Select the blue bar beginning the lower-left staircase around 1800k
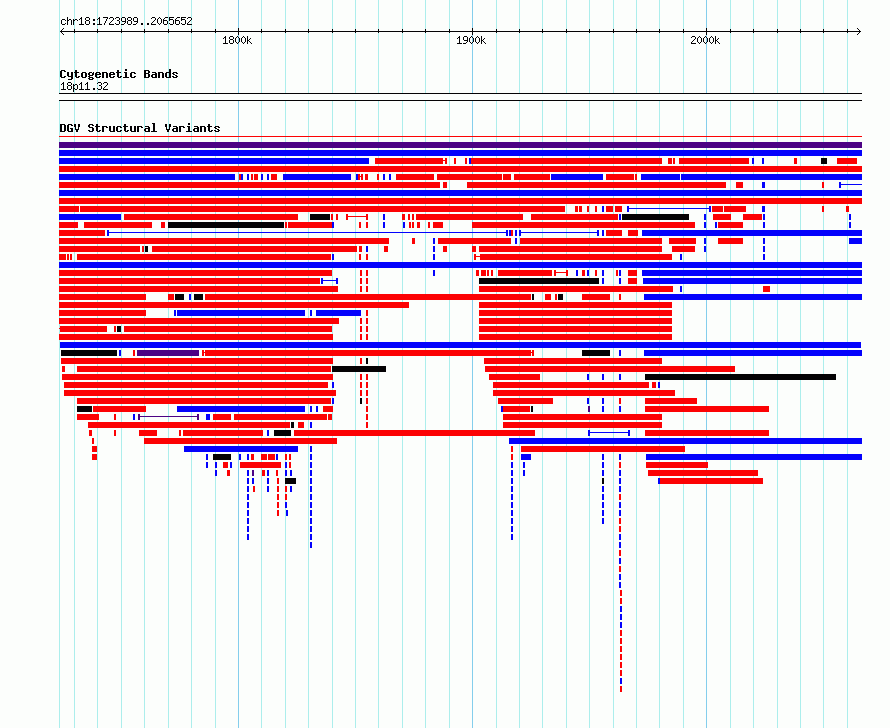 coord(241,449)
